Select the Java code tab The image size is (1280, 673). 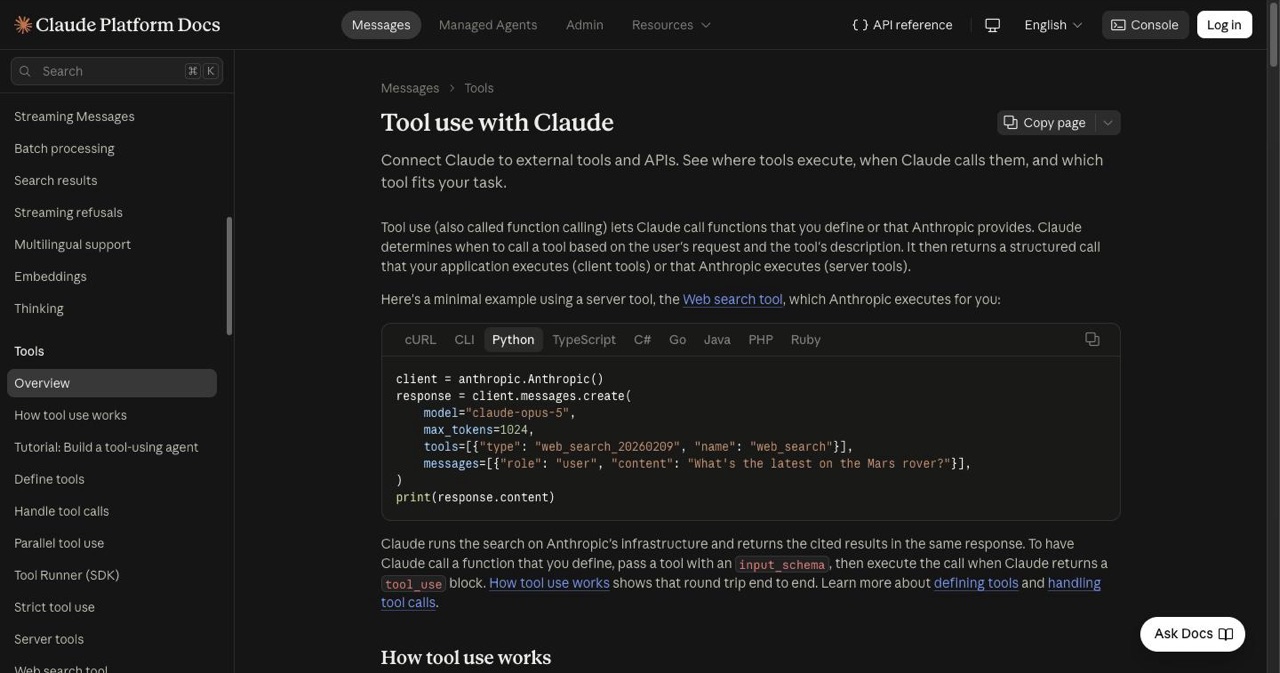click(x=717, y=340)
